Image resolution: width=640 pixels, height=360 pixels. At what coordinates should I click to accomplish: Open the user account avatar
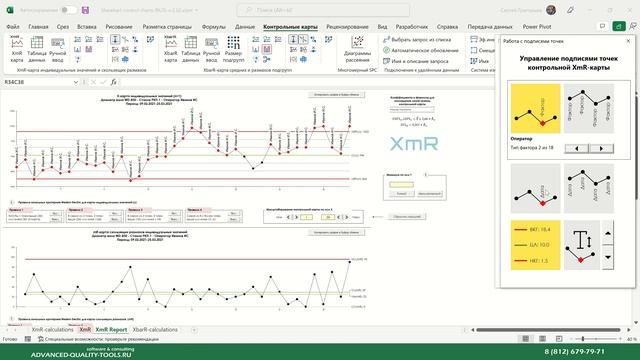(x=551, y=10)
